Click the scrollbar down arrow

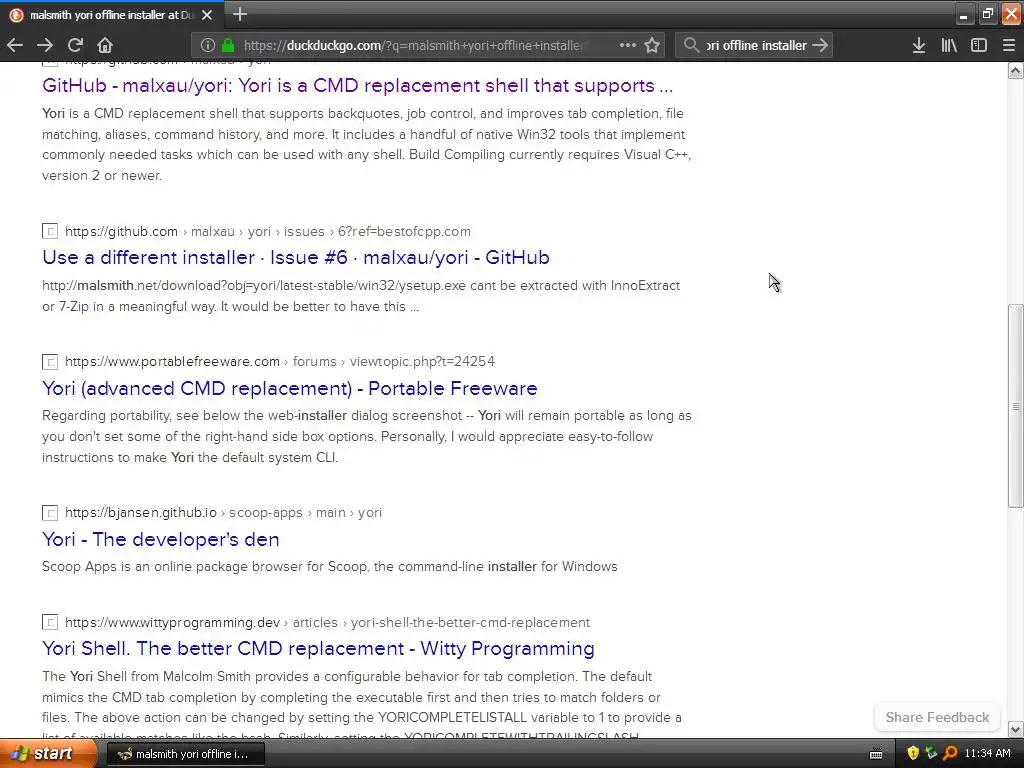tap(1015, 729)
